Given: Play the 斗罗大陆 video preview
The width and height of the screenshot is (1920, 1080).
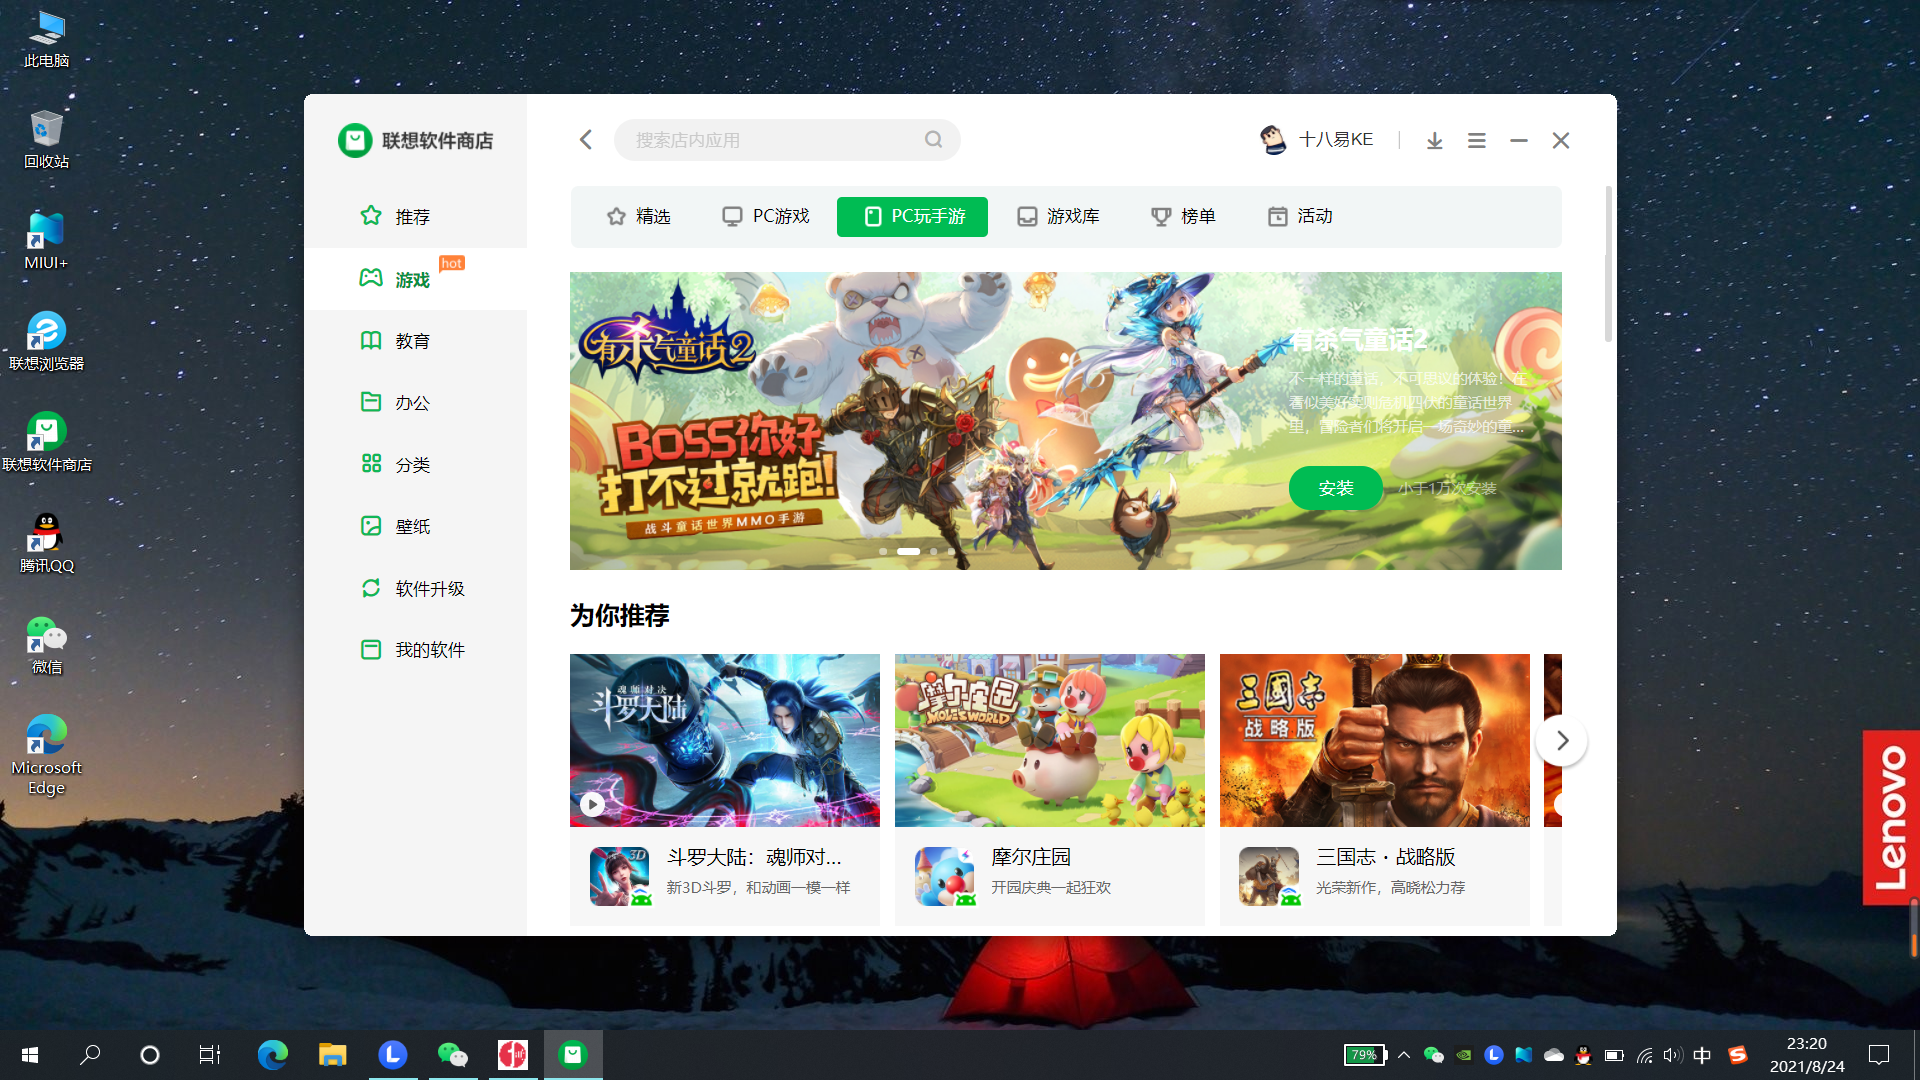Looking at the screenshot, I should point(592,804).
